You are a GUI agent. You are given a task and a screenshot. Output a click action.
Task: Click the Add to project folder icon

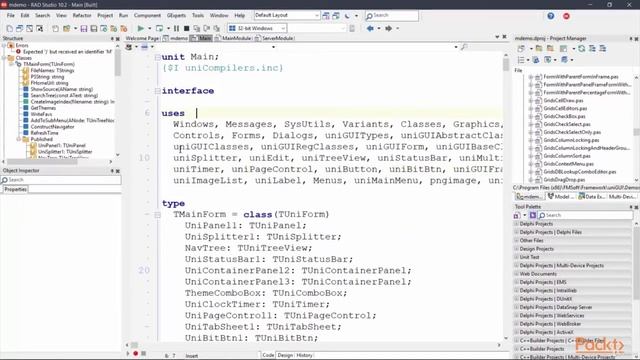click(x=539, y=49)
